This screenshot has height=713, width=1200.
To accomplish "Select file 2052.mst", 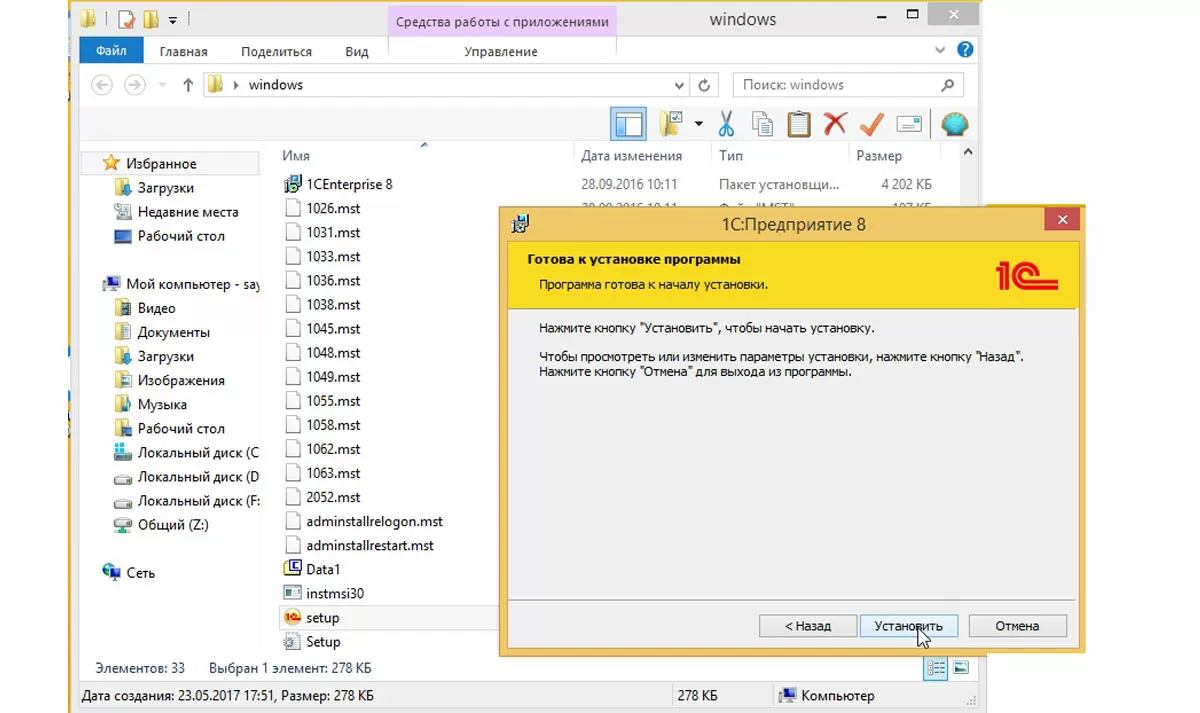I will [x=334, y=497].
